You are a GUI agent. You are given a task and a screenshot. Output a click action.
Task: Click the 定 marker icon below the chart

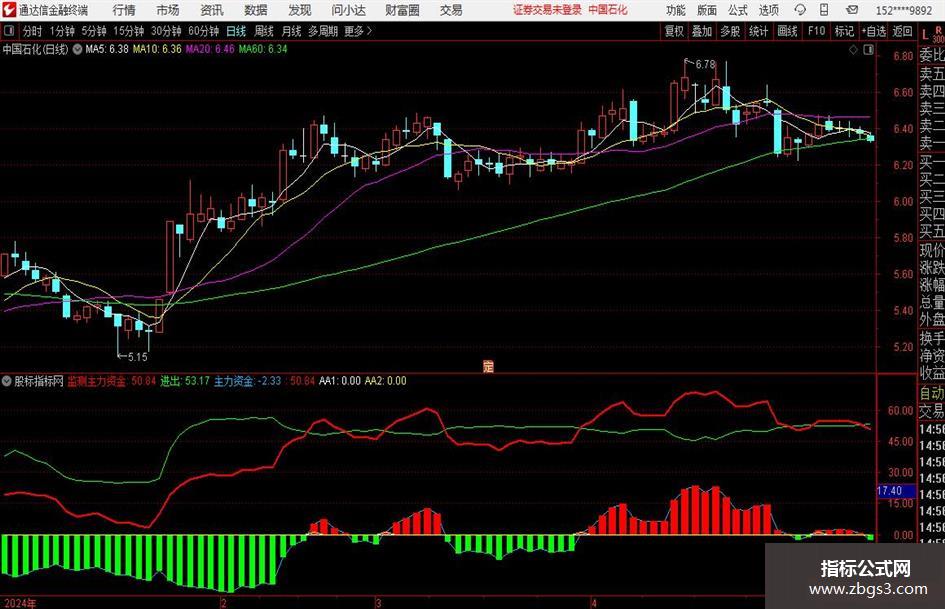[x=488, y=366]
